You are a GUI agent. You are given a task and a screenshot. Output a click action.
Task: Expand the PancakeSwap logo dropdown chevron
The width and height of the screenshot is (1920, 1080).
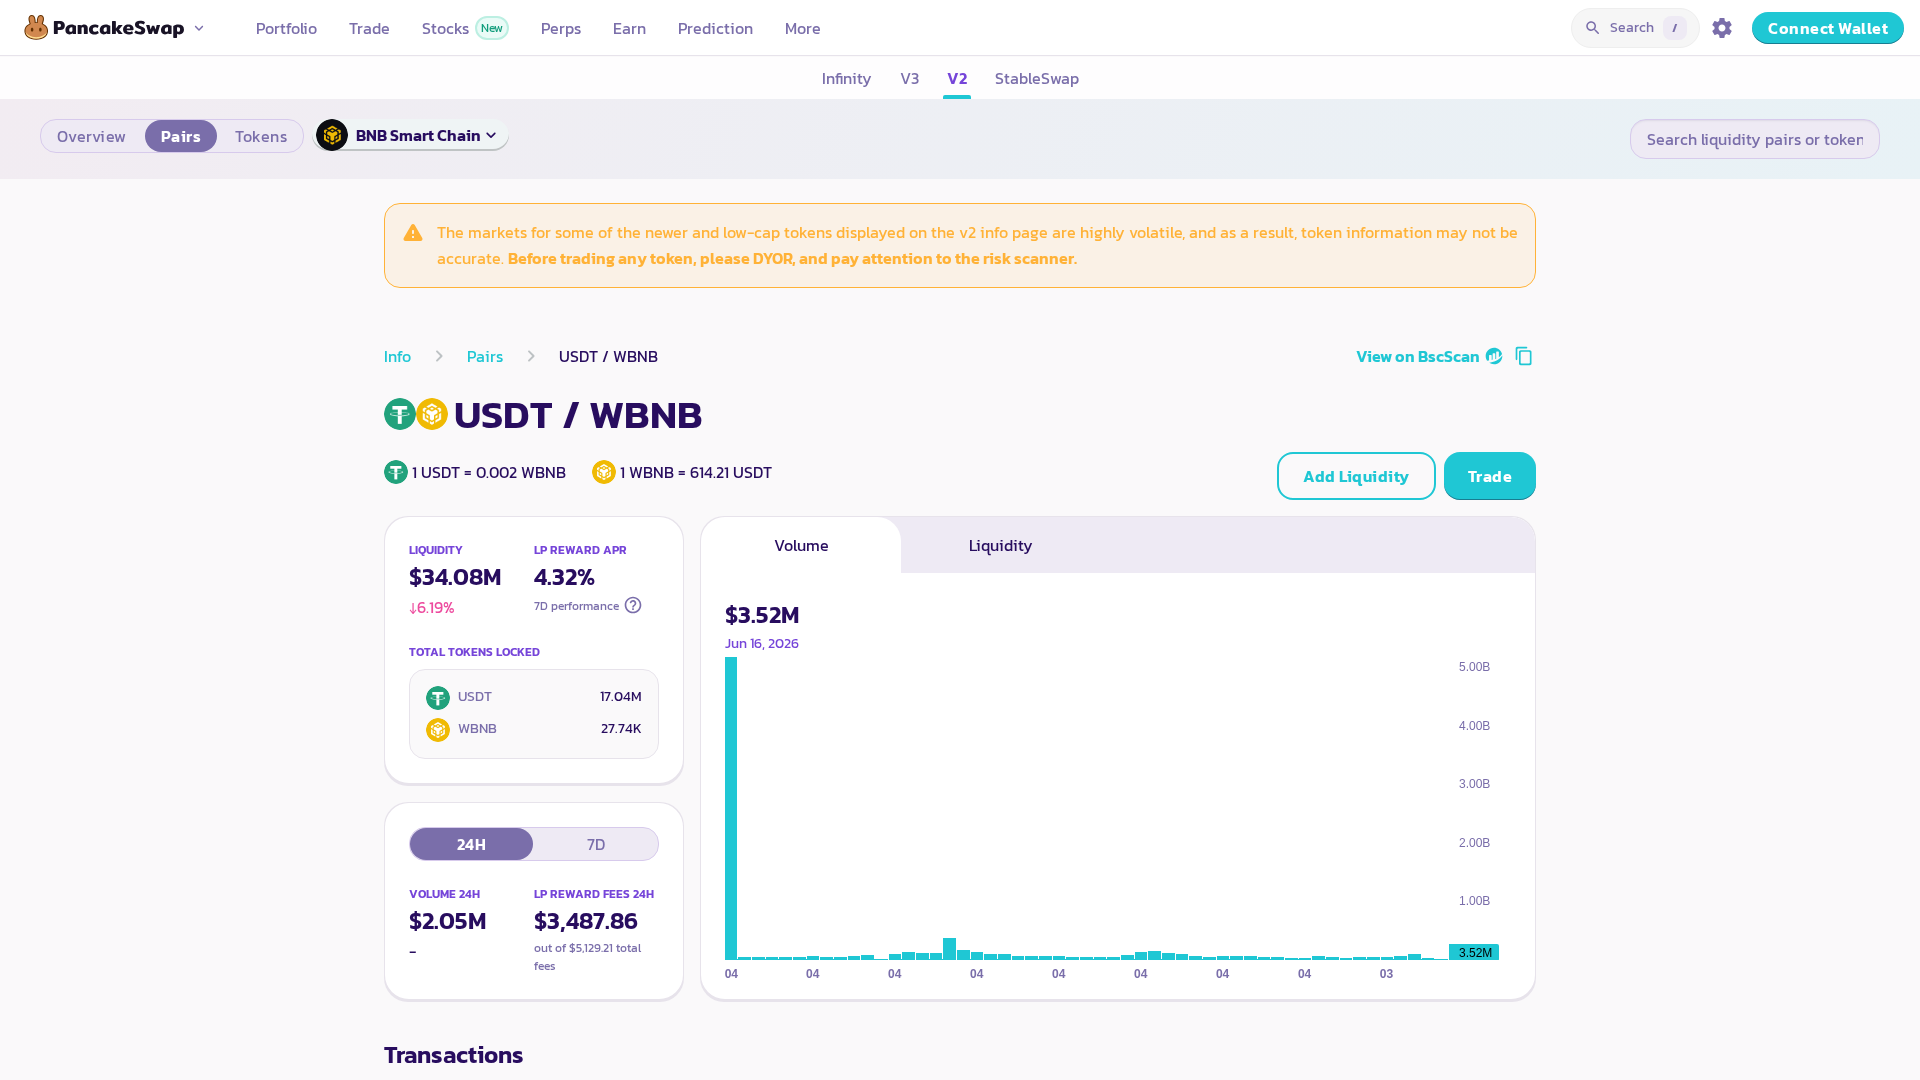coord(199,28)
